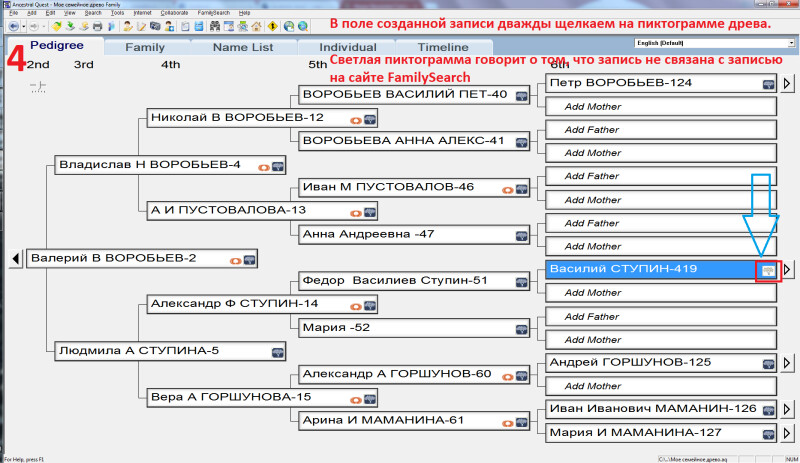The height and width of the screenshot is (463, 800).
Task: Open the Collaborate menu
Action: 174,13
